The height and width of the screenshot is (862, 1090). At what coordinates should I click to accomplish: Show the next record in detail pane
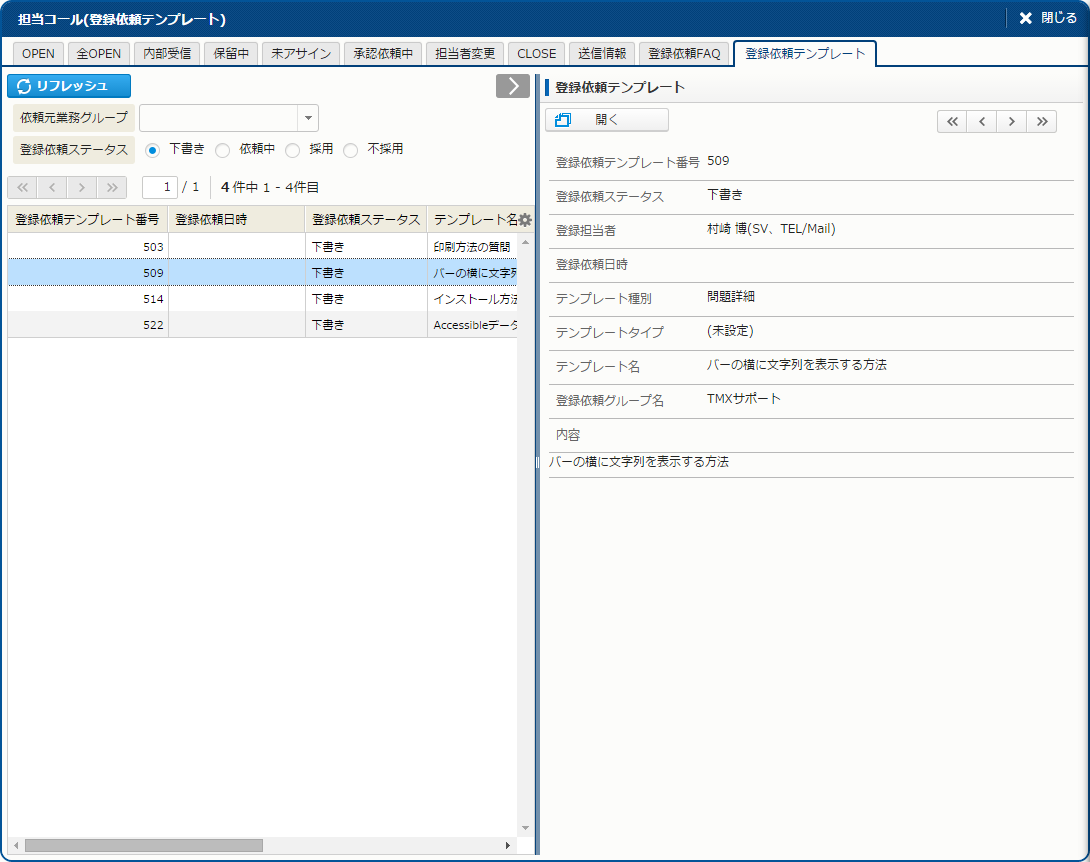1012,122
